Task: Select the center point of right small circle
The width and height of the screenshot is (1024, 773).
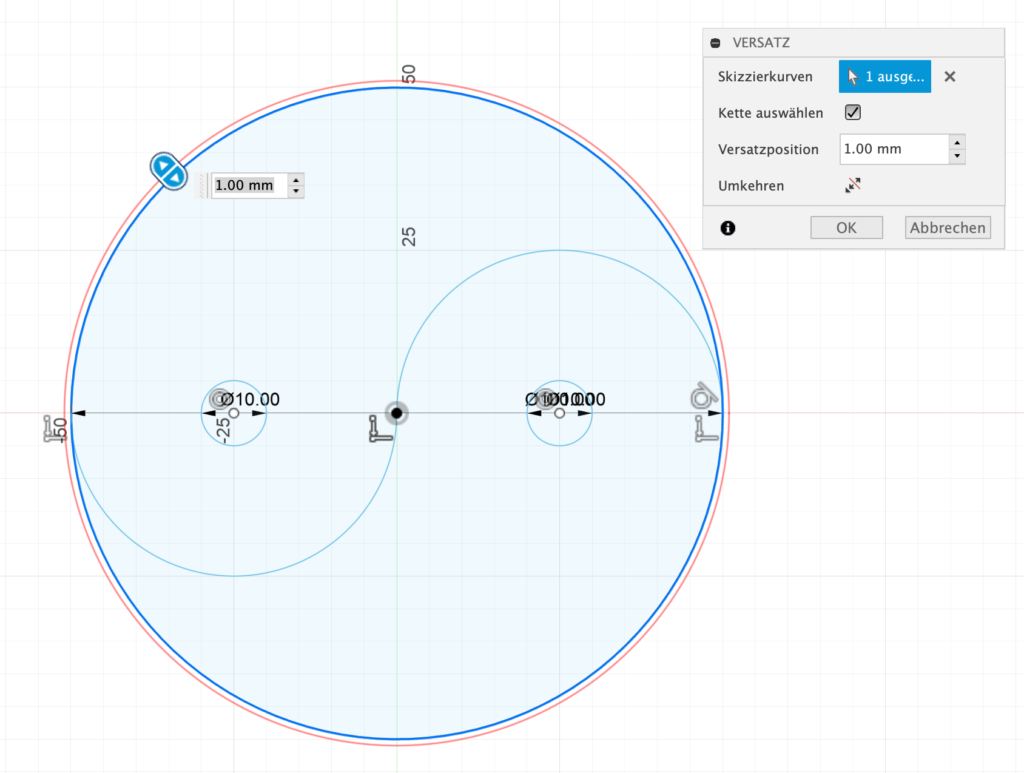Action: pyautogui.click(x=559, y=413)
